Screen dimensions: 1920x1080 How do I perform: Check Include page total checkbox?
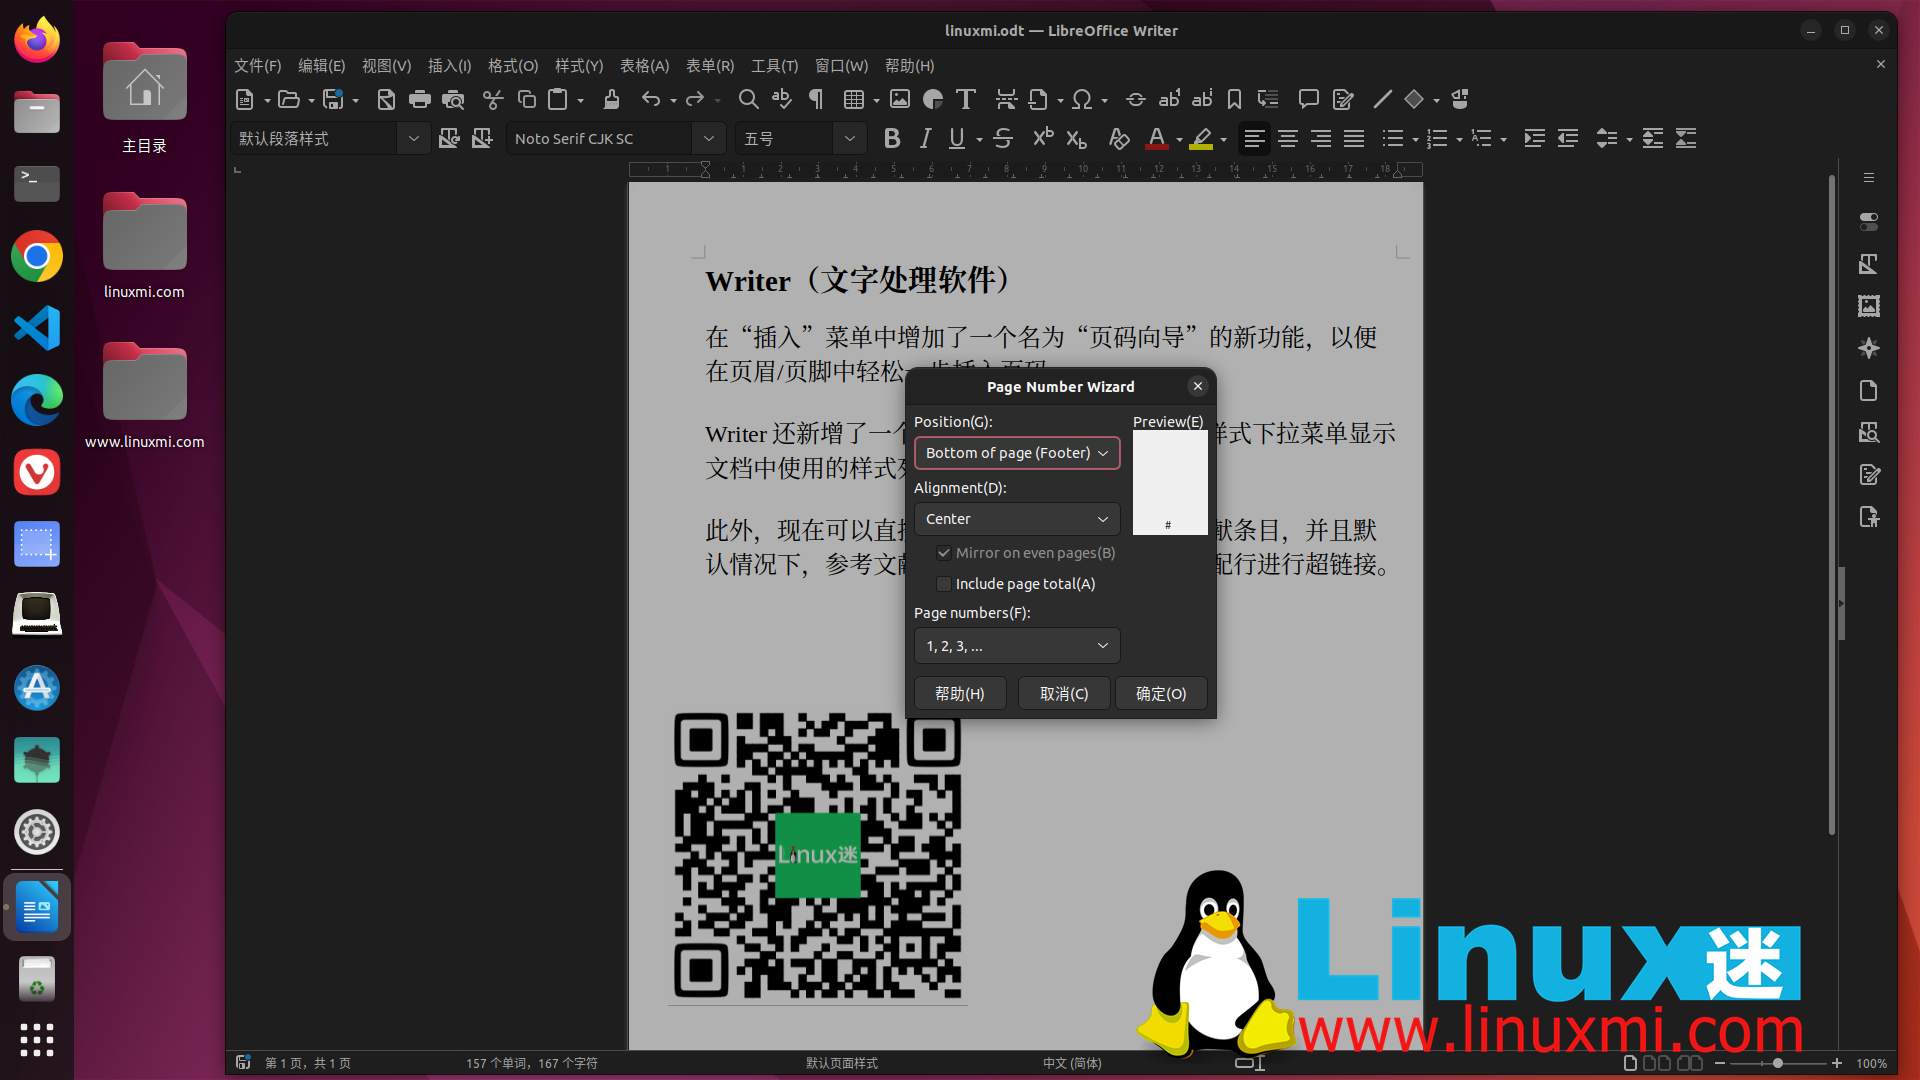pos(943,584)
